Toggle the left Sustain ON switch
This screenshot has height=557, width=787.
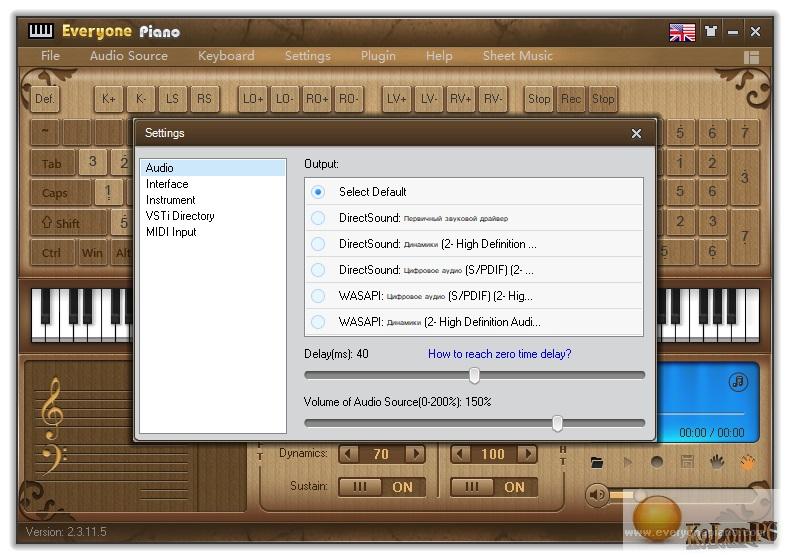coord(382,487)
